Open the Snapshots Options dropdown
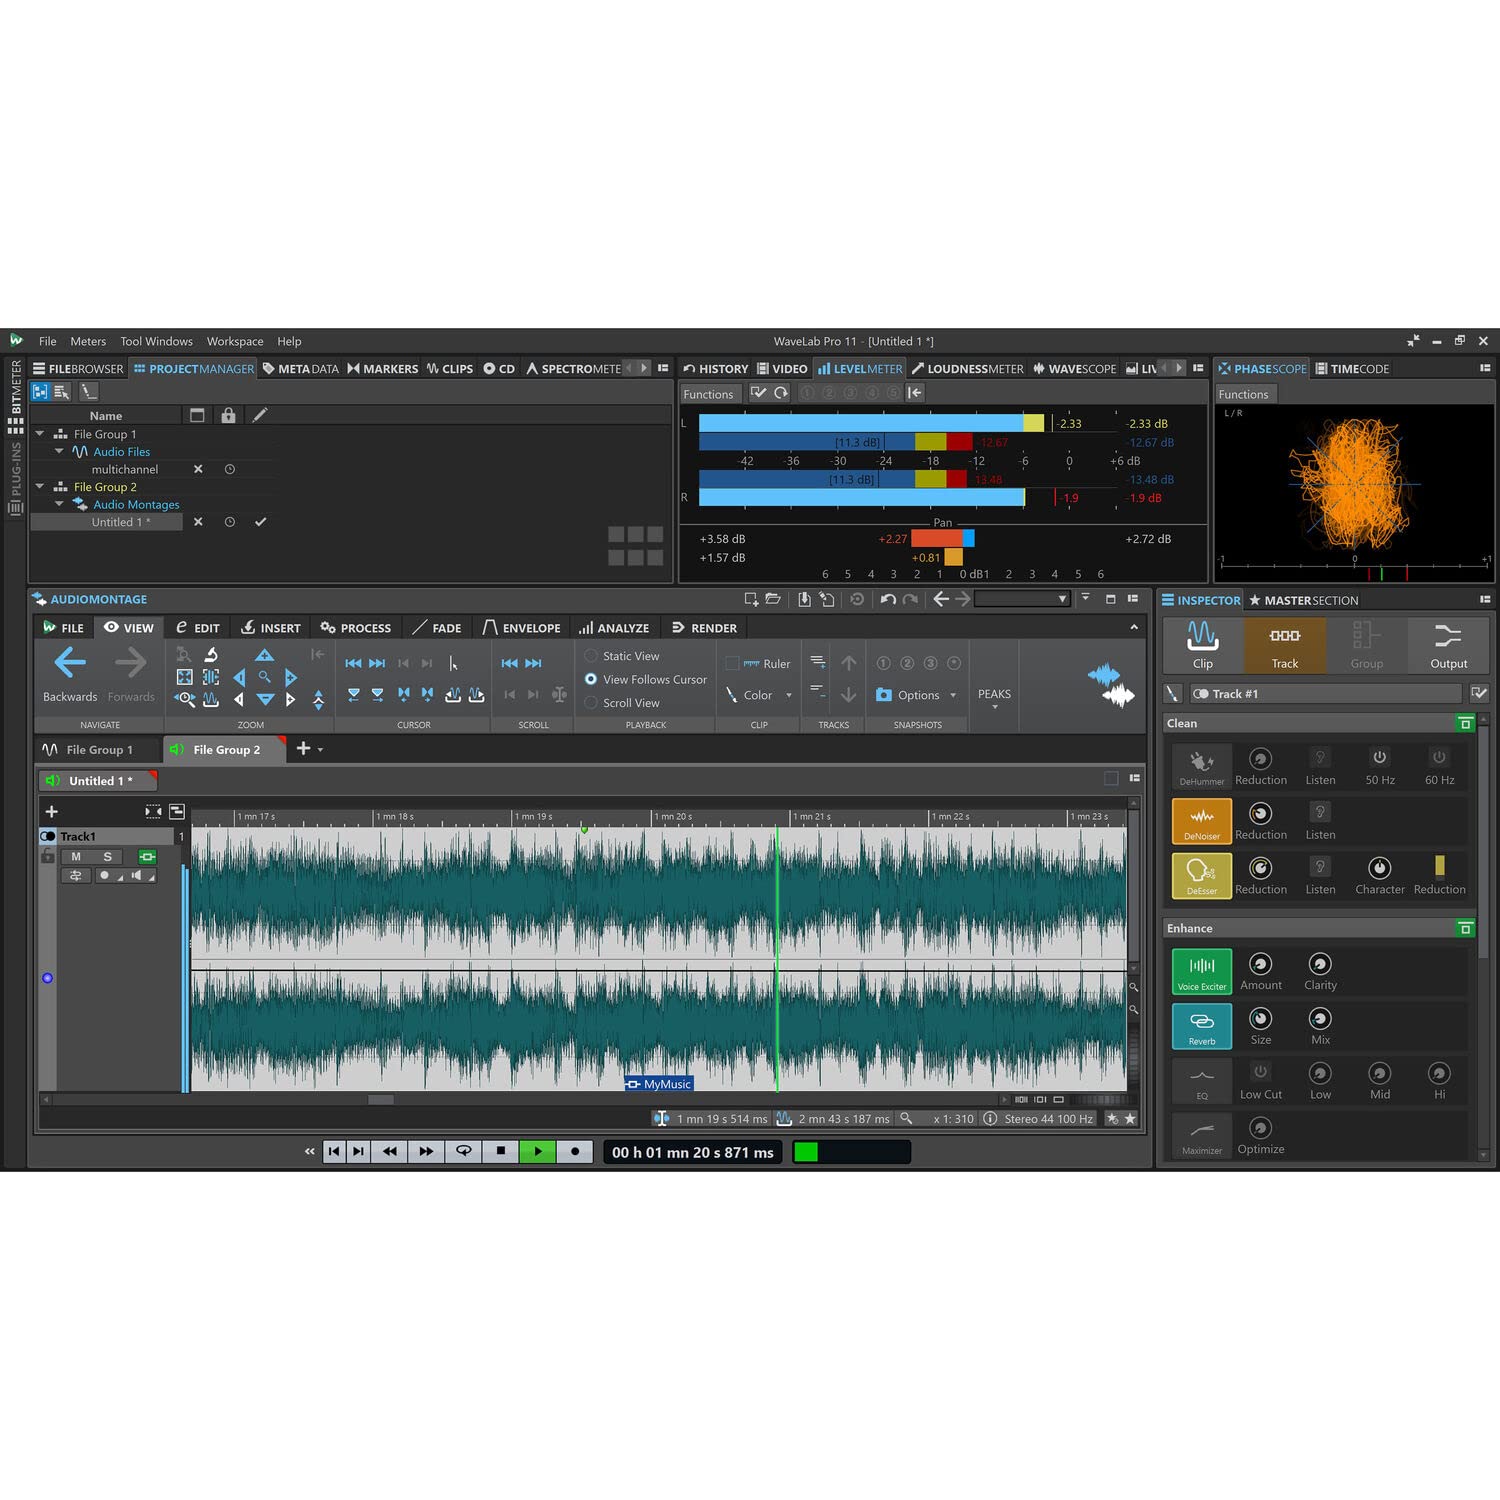1500x1500 pixels. coord(918,695)
